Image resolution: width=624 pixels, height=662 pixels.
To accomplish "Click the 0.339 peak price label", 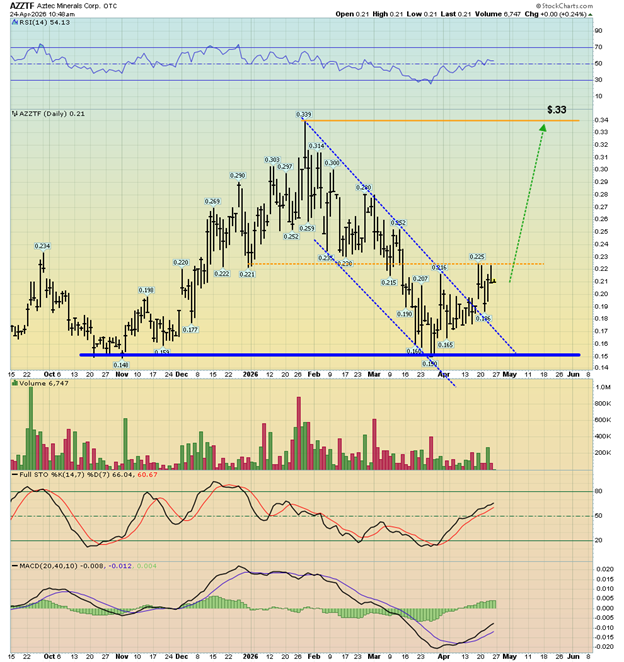I will (x=304, y=115).
